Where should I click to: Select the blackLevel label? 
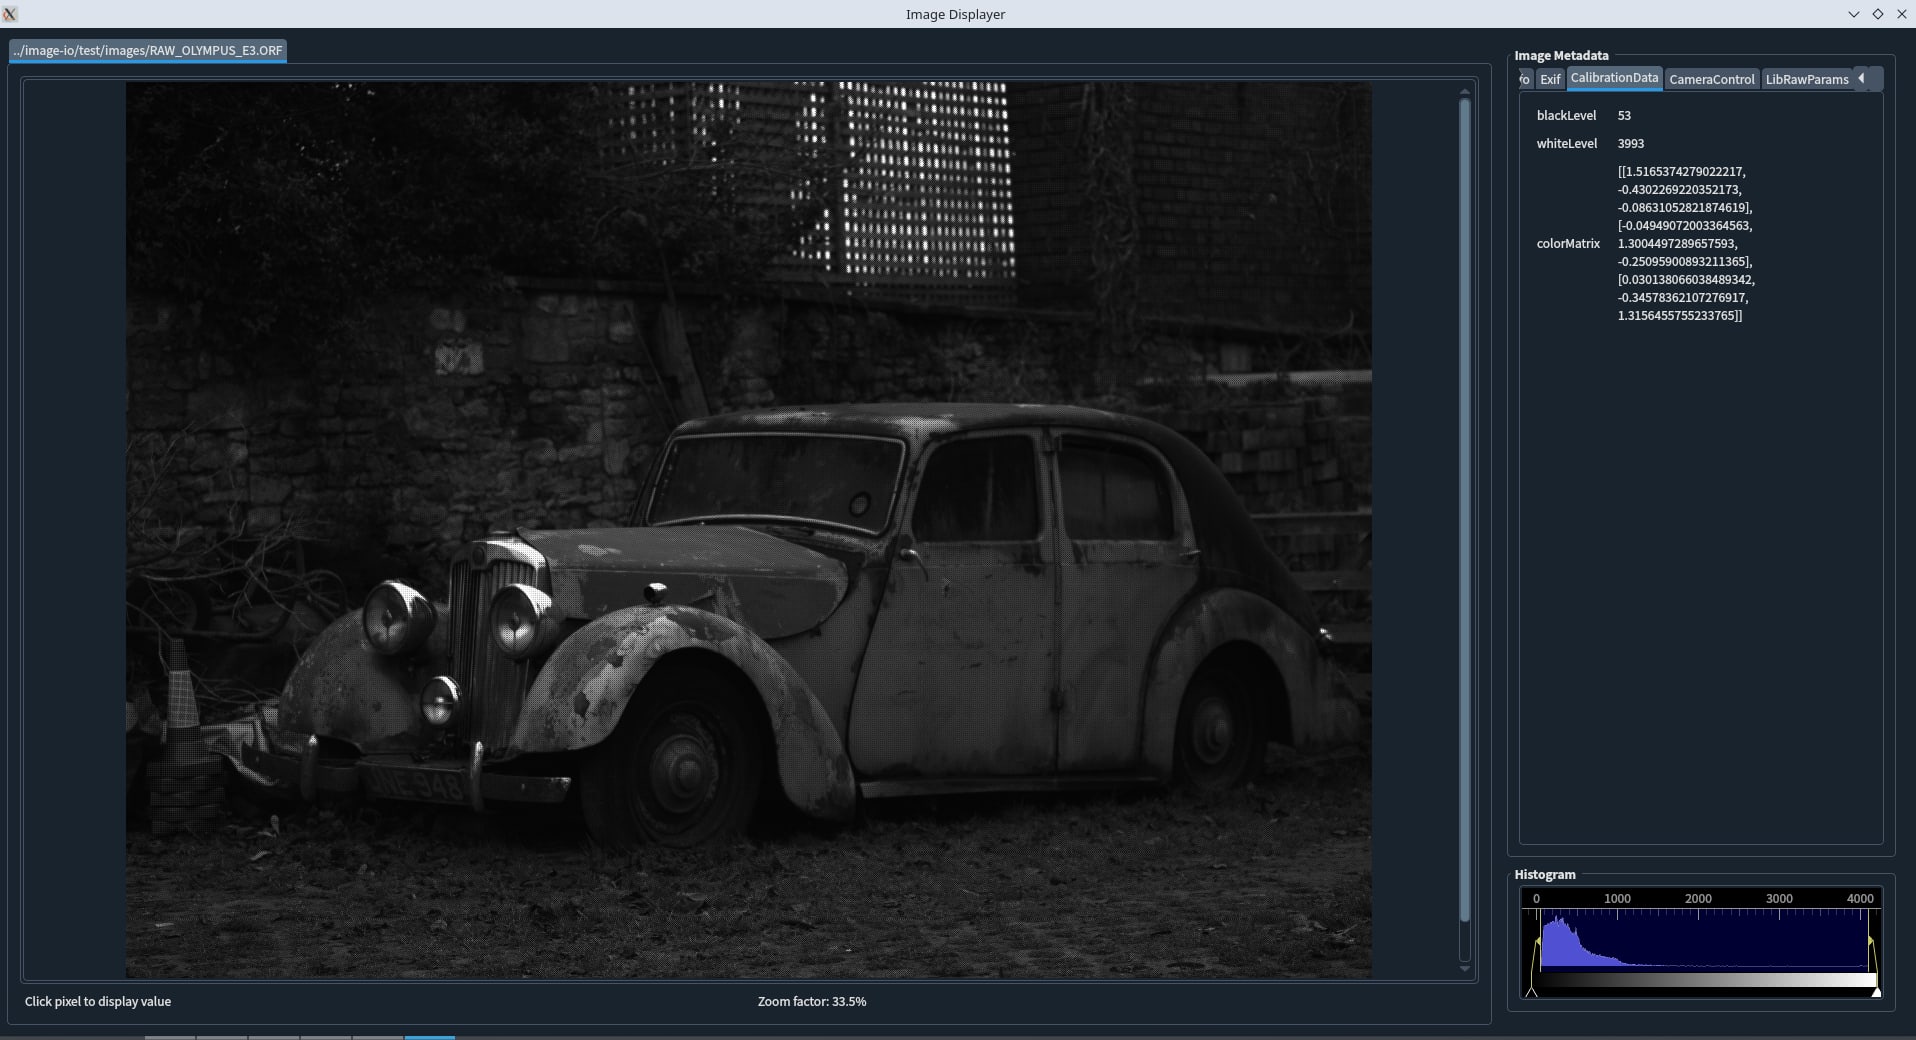point(1566,116)
